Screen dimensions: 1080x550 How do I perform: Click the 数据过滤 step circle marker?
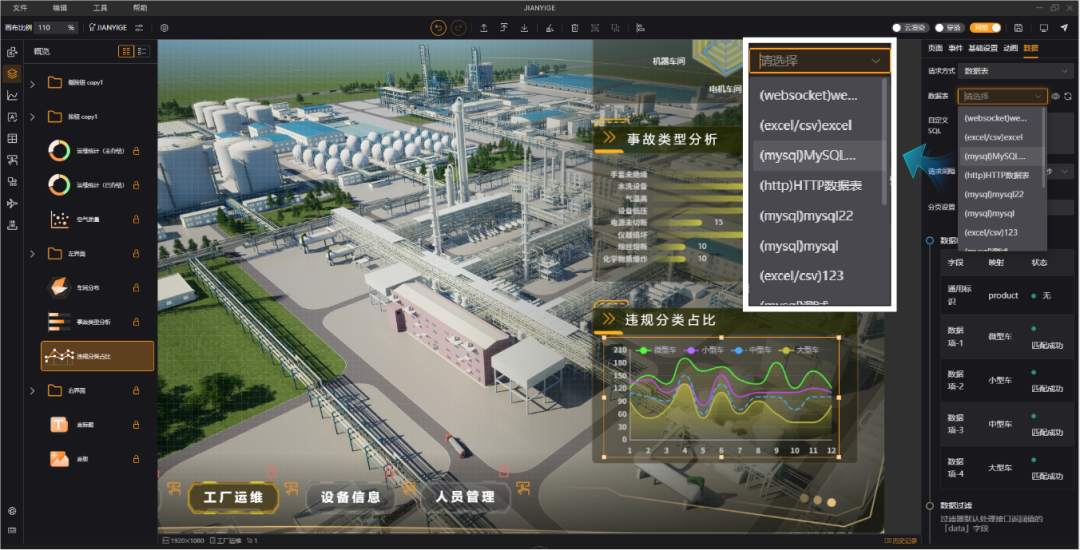tap(929, 505)
